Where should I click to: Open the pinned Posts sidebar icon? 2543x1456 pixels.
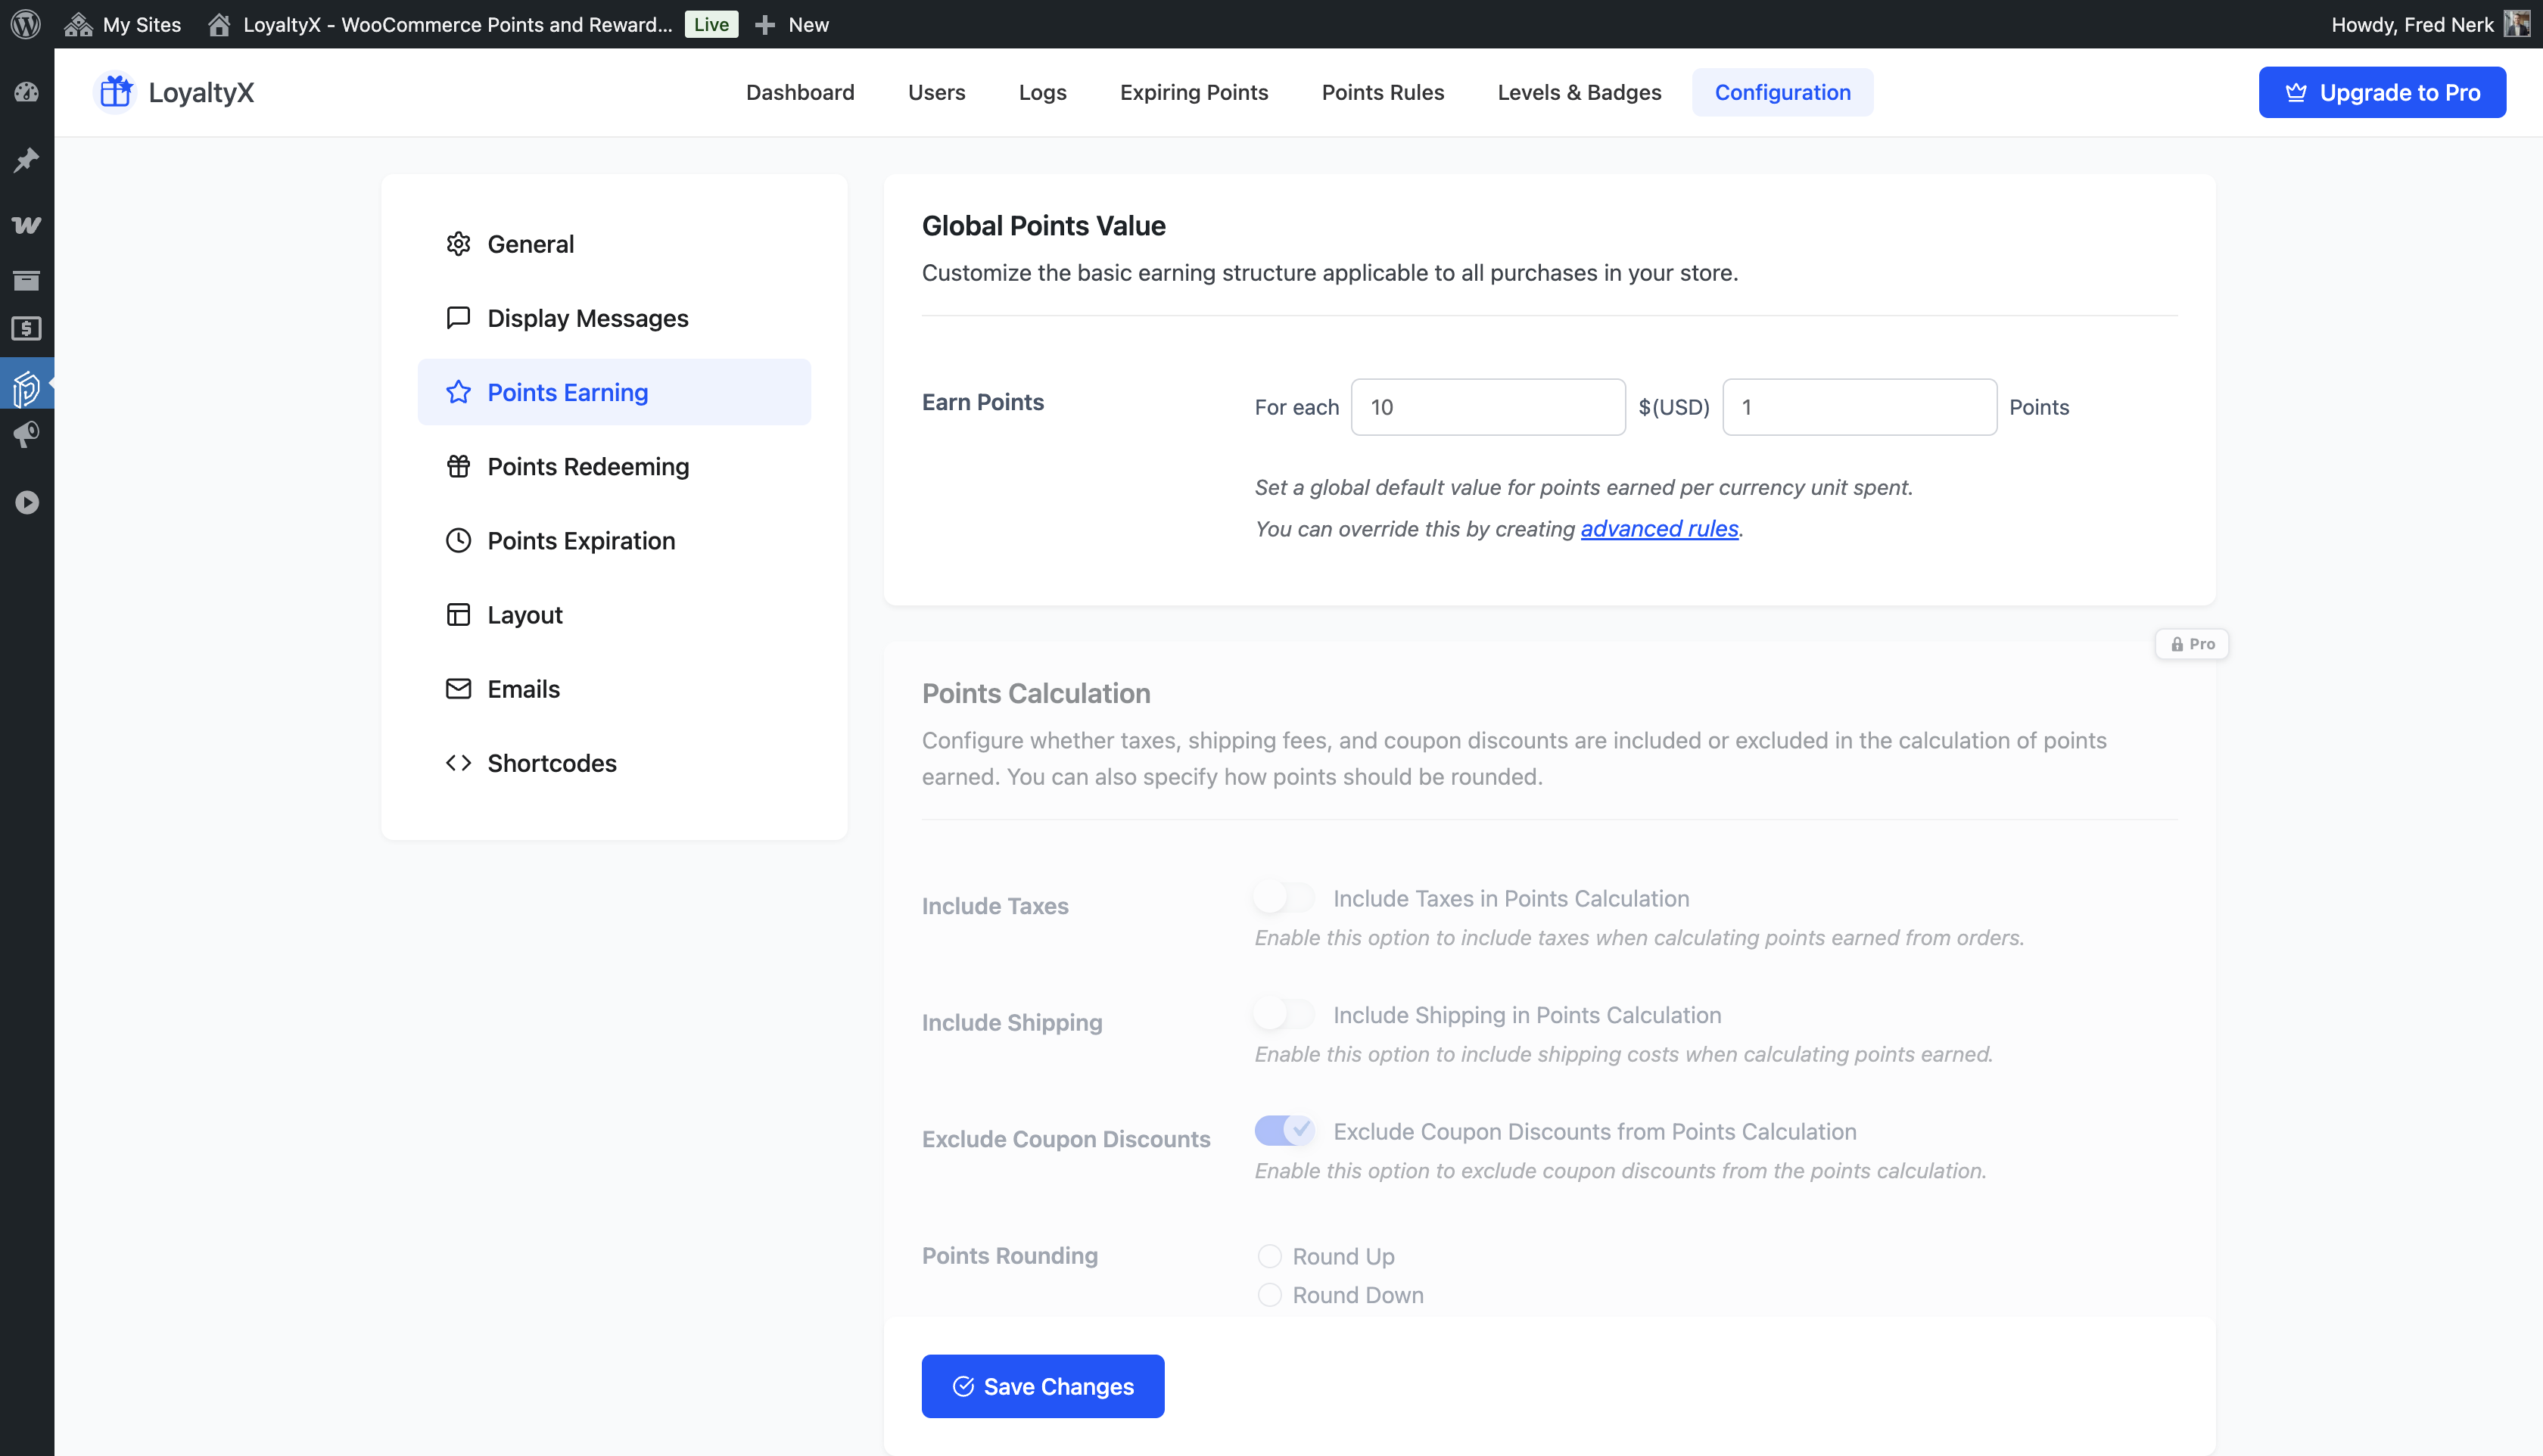tap(26, 160)
